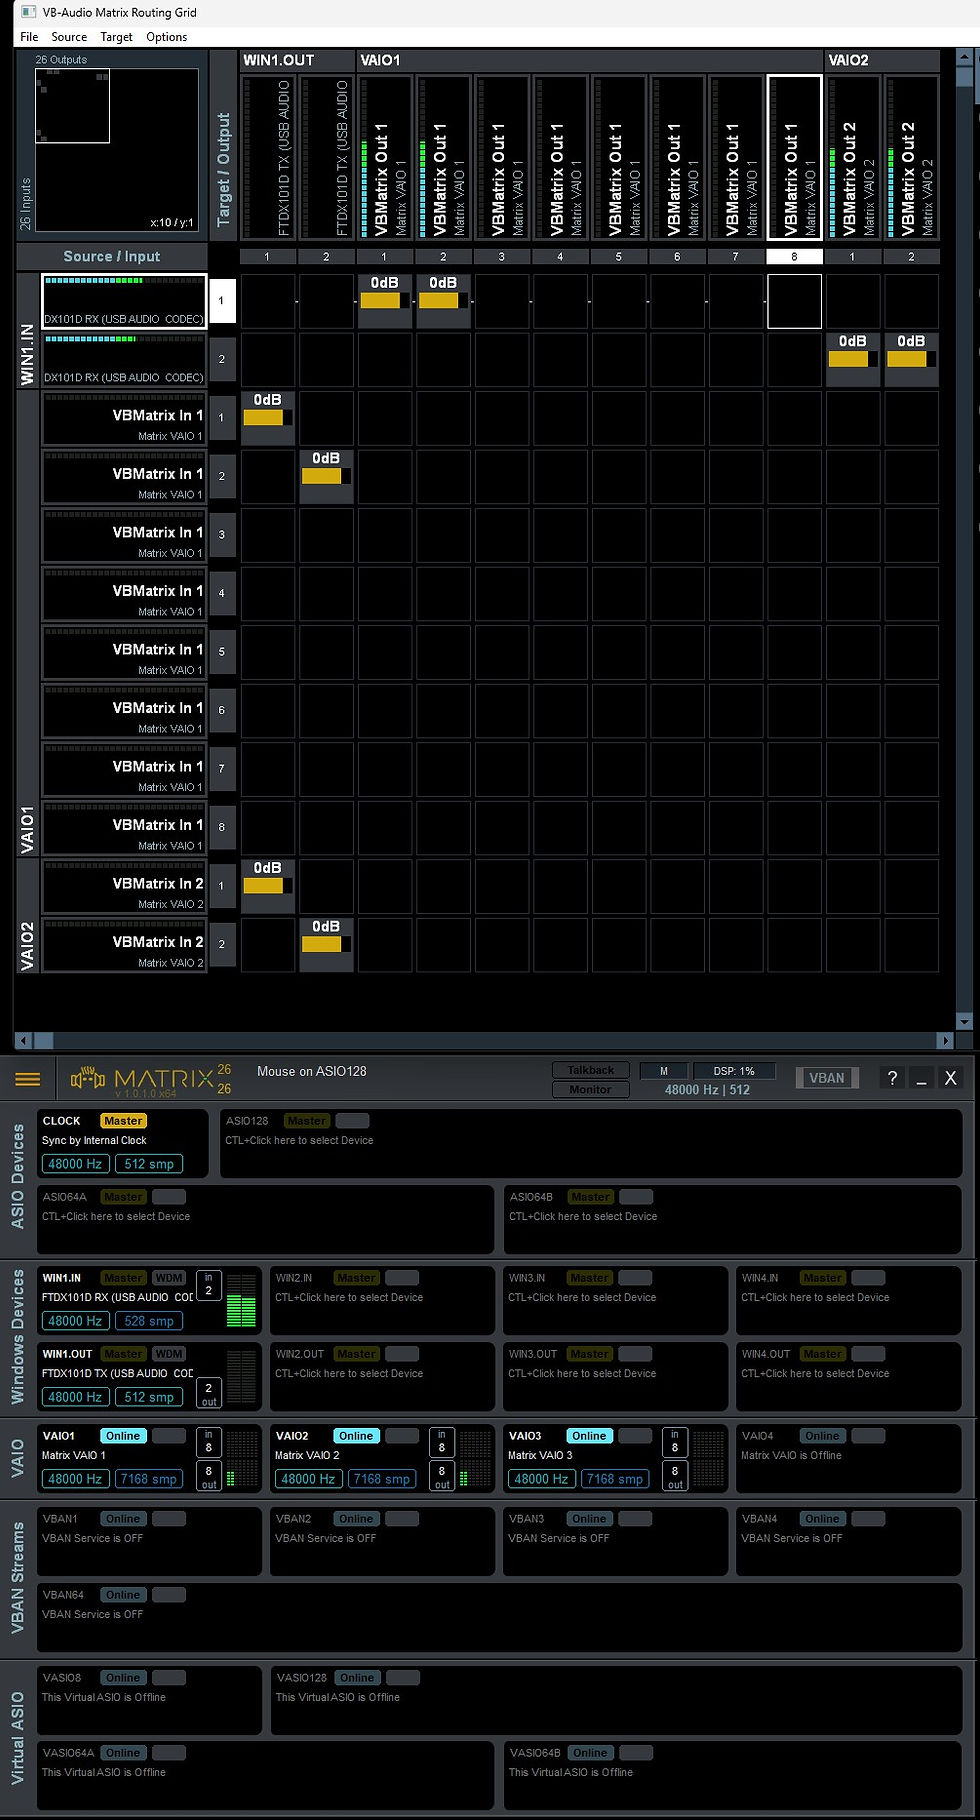Open the File menu
Screen dimensions: 980x1820
[x=29, y=37]
